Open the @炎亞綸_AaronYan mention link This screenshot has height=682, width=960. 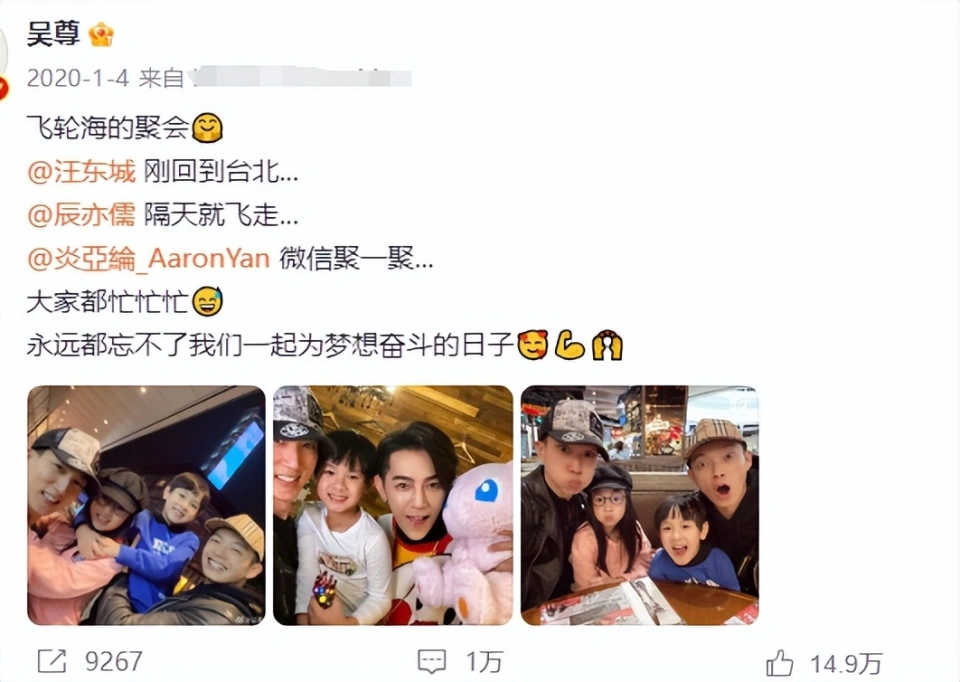[149, 259]
